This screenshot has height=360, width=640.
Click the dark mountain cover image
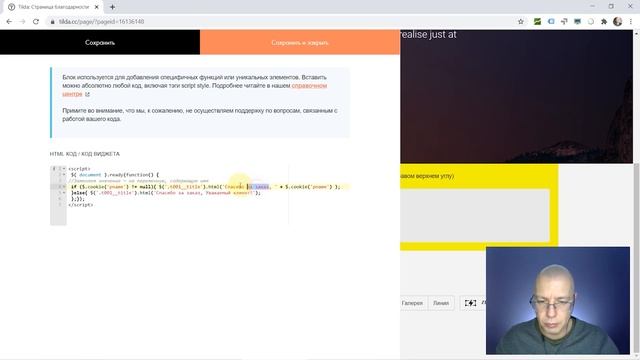(516, 96)
